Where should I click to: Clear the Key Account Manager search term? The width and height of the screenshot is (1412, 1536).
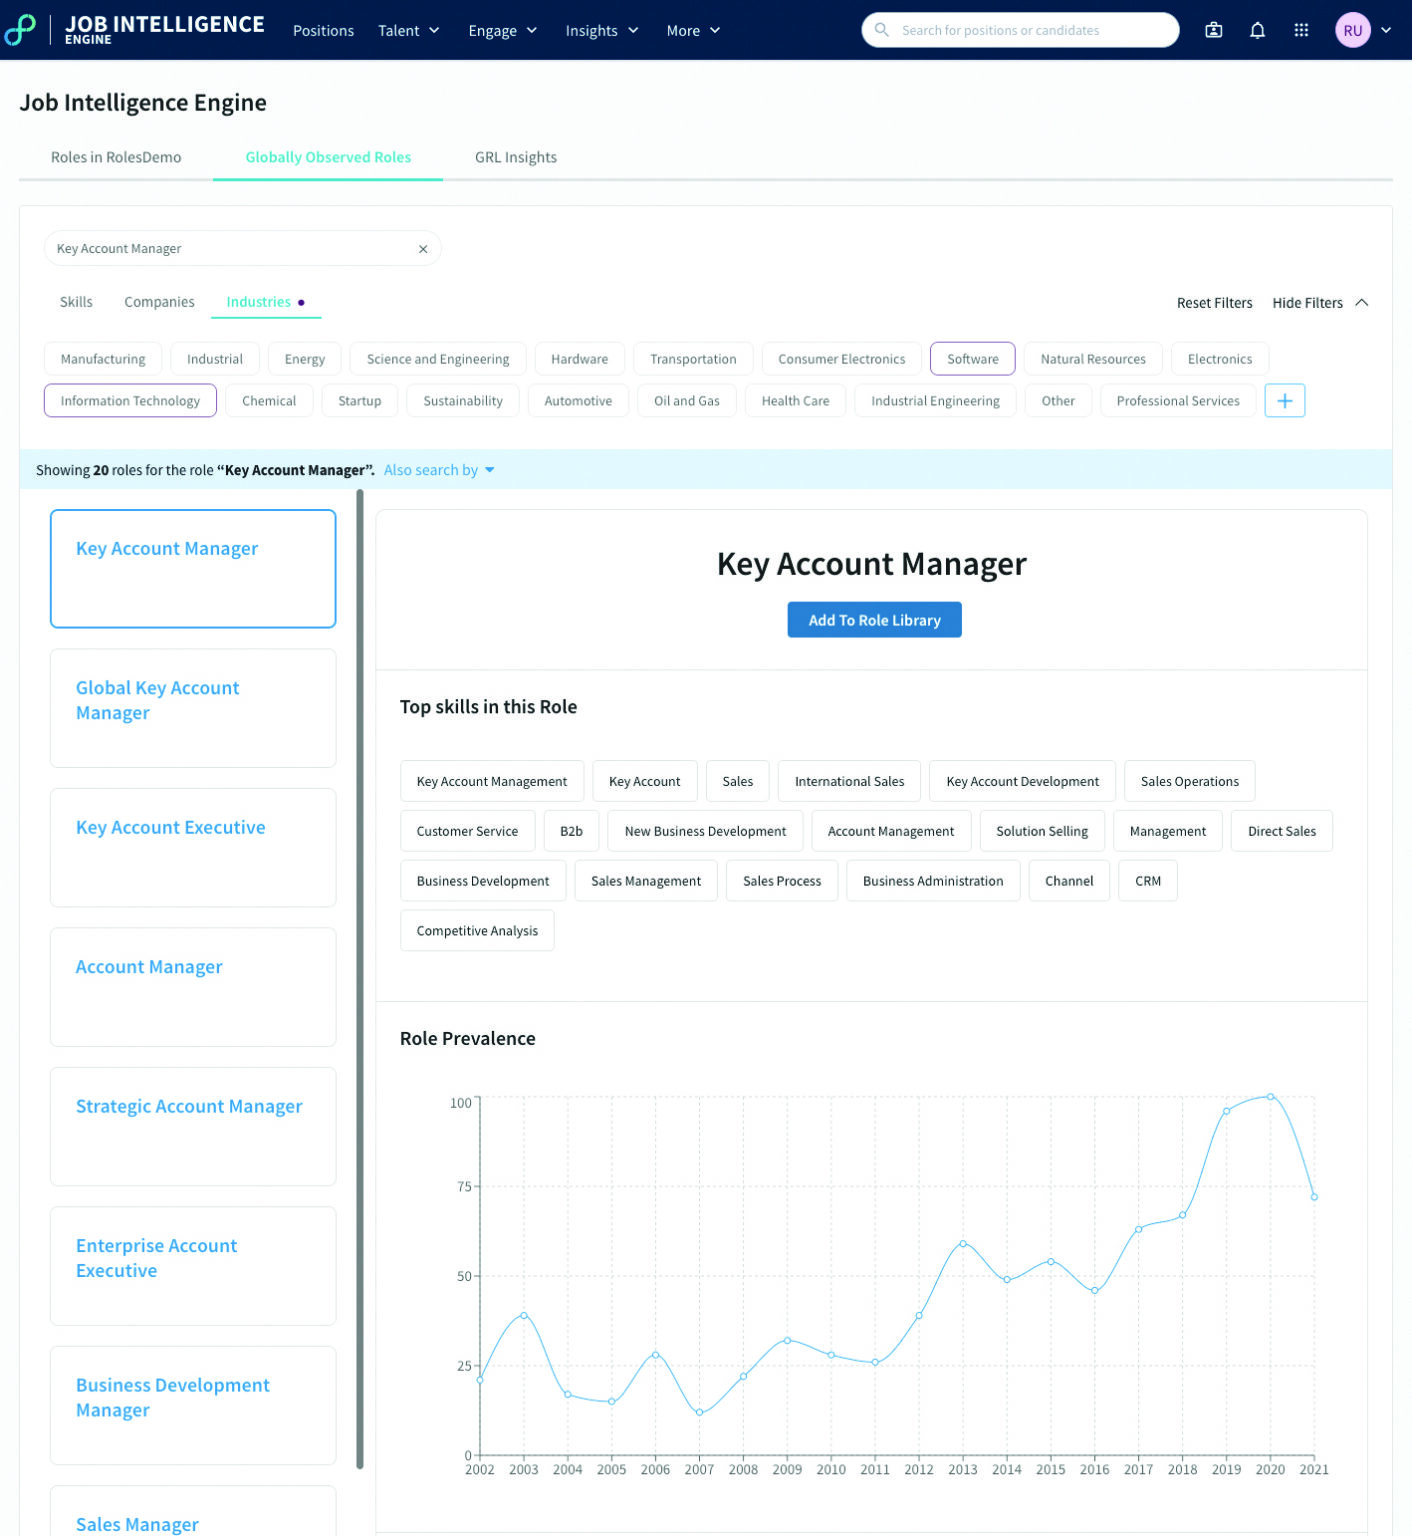(423, 248)
